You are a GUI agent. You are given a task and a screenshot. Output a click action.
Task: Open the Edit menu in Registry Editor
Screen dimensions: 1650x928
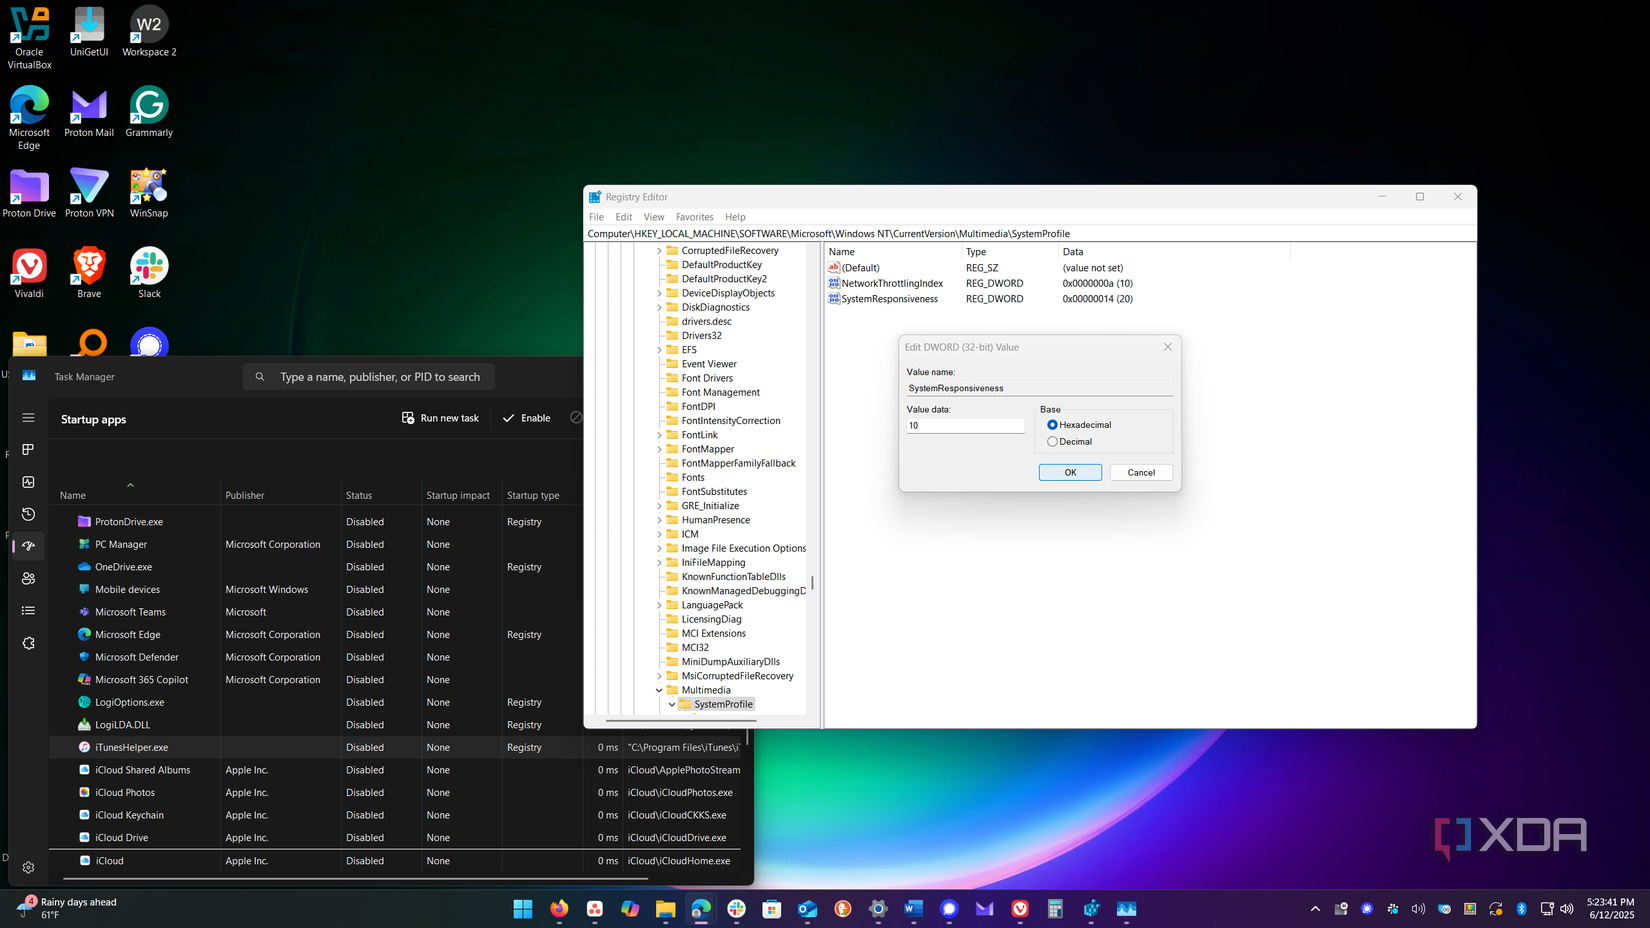click(x=623, y=216)
